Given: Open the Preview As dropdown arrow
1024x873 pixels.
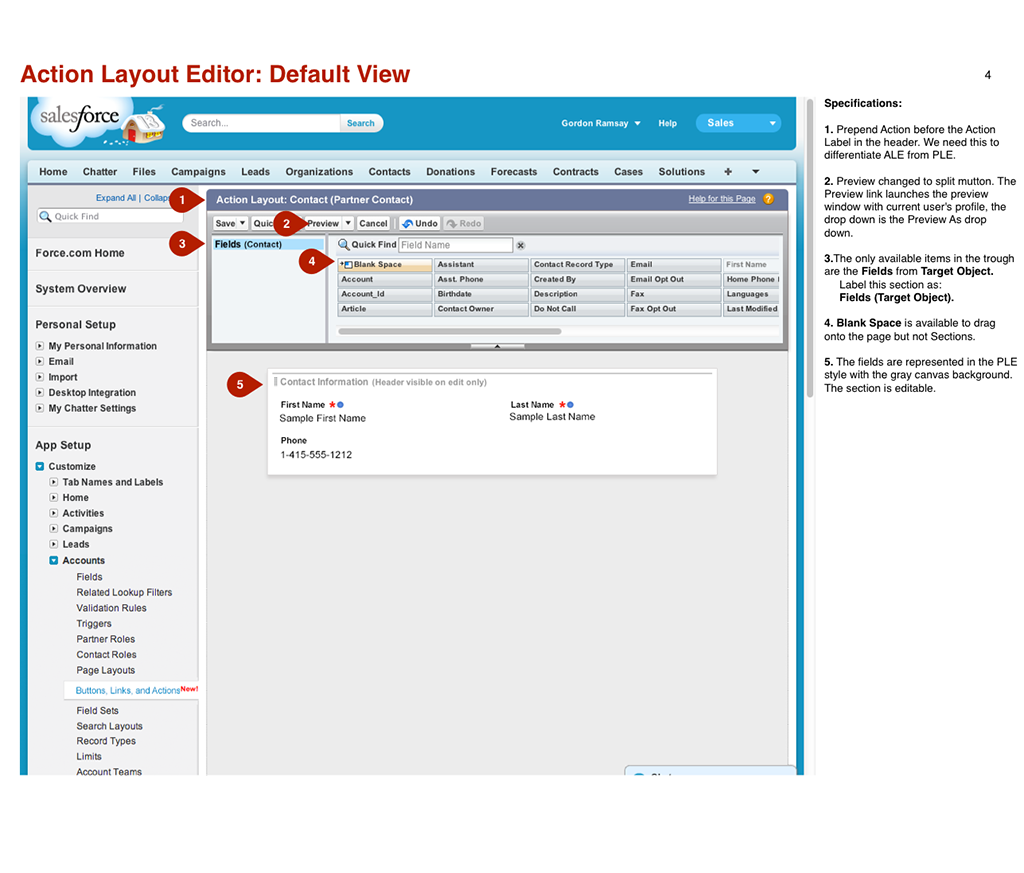Looking at the screenshot, I should coord(348,223).
